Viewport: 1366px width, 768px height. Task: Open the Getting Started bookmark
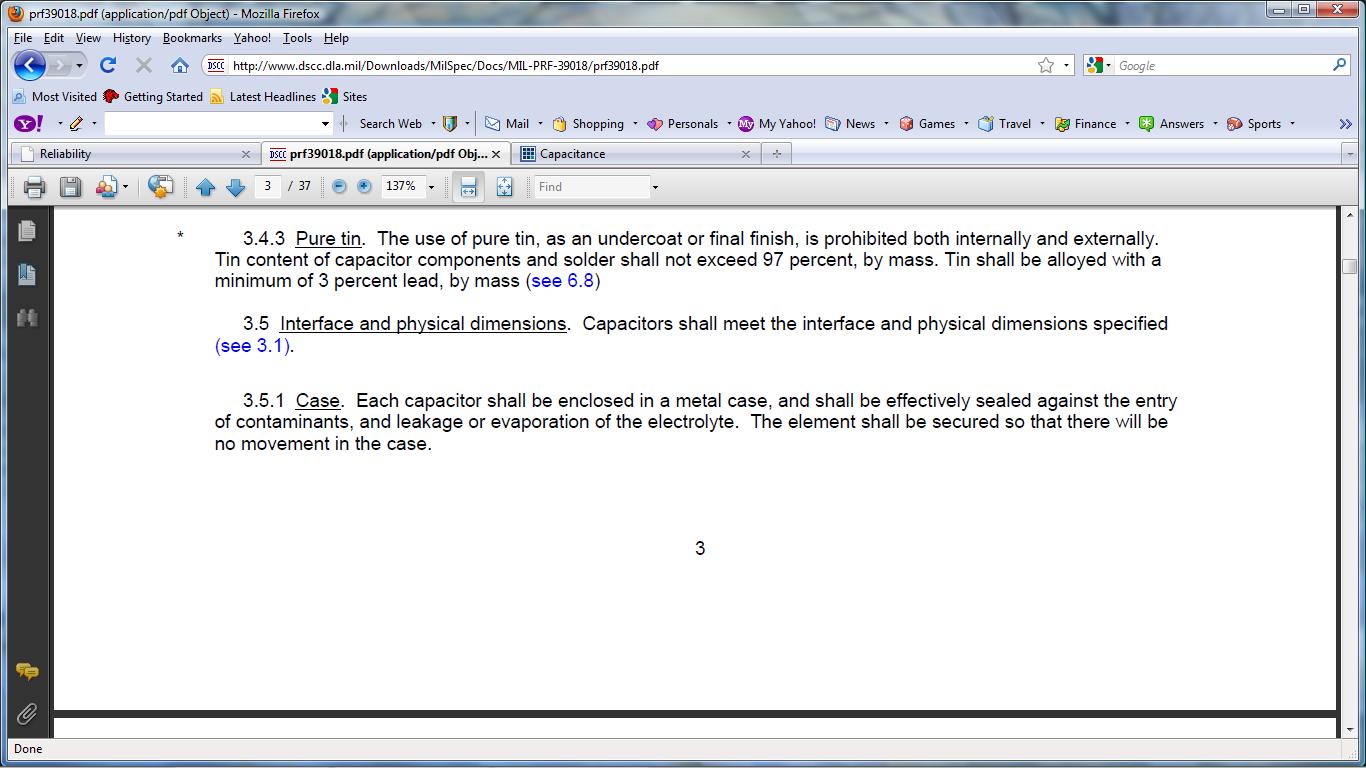coord(153,97)
